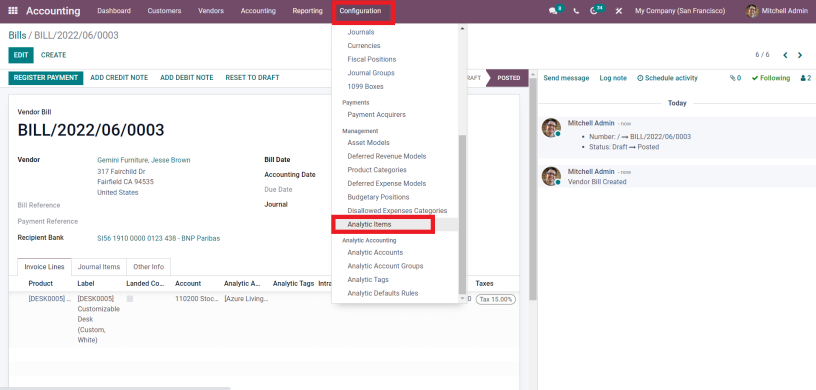Toggle the Following subscription status
The height and width of the screenshot is (390, 816).
point(771,78)
